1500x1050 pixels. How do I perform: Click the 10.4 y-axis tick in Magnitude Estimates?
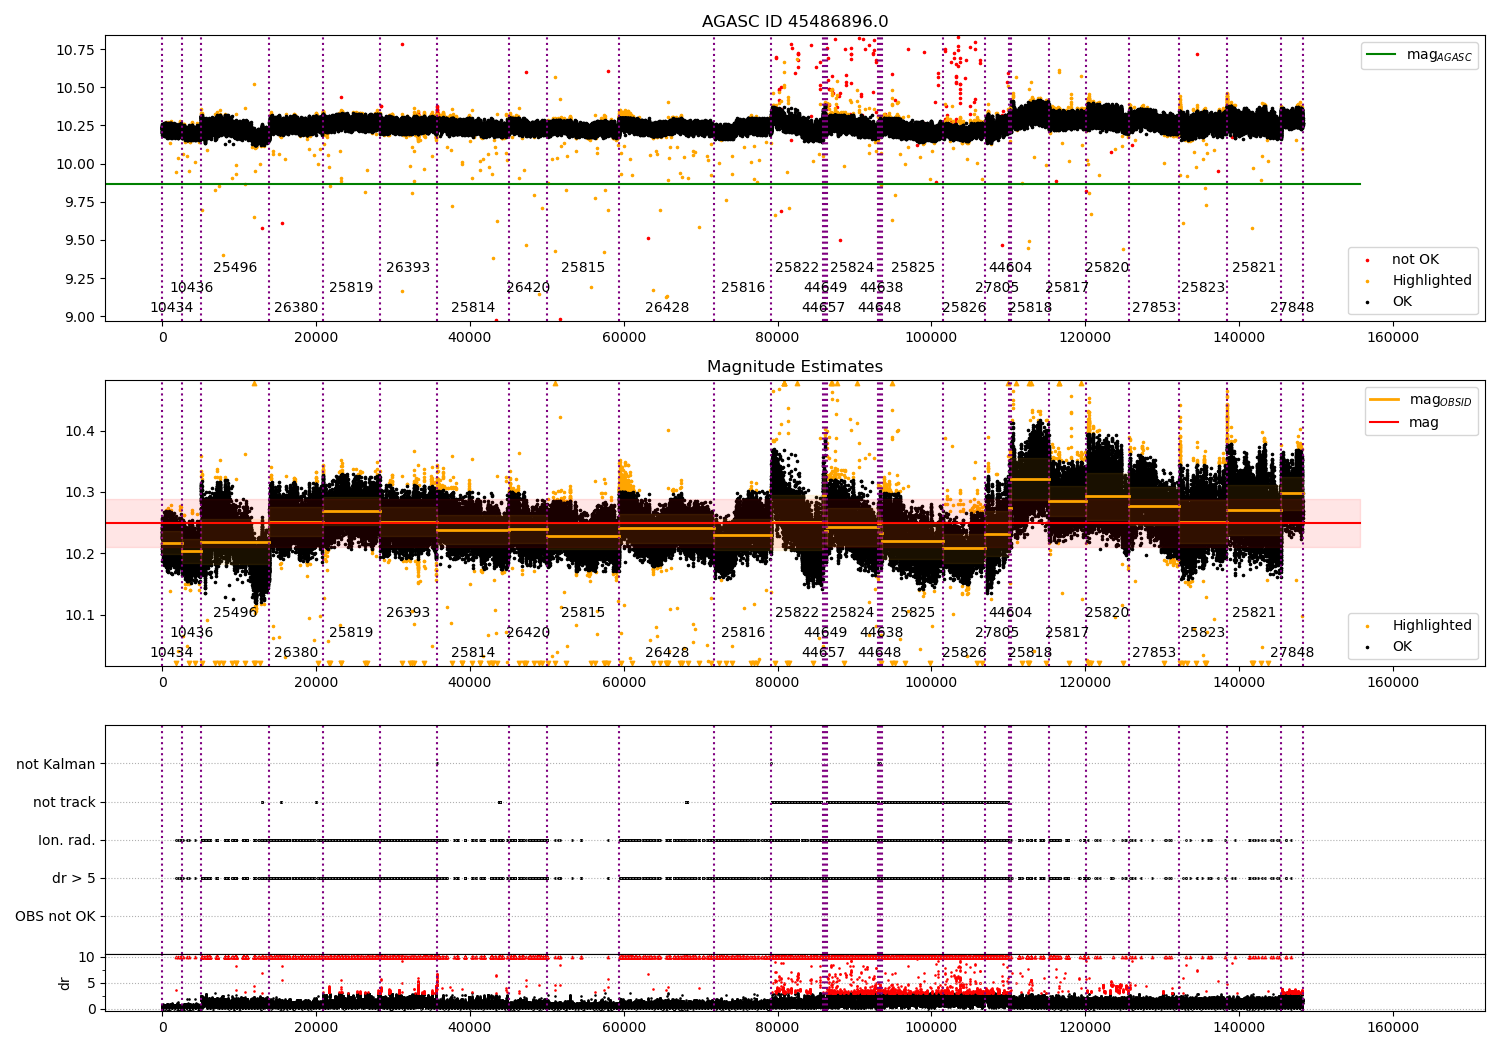[x=80, y=432]
